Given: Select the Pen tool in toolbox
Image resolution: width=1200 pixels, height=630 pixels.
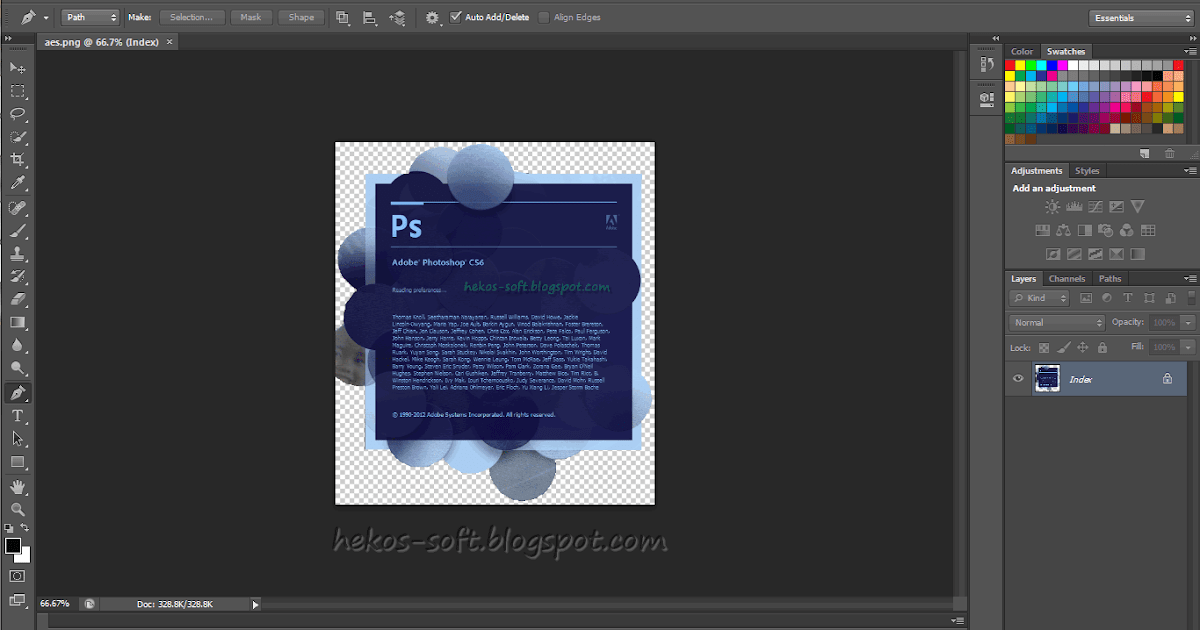Looking at the screenshot, I should coord(18,392).
